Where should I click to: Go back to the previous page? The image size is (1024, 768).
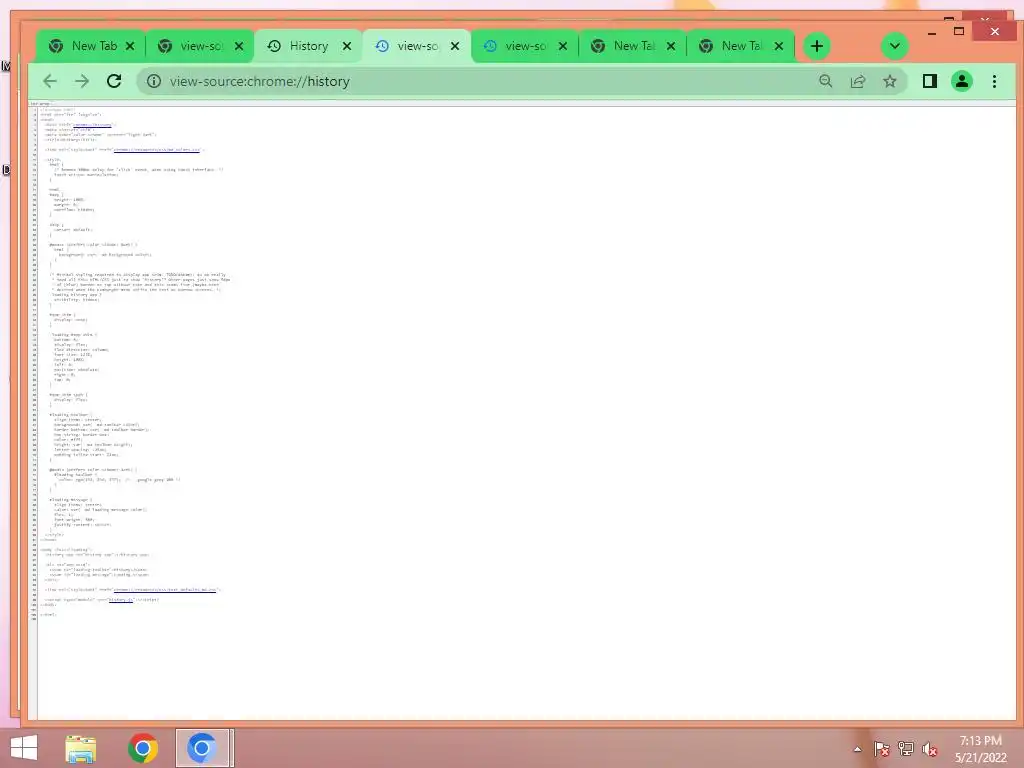tap(50, 82)
